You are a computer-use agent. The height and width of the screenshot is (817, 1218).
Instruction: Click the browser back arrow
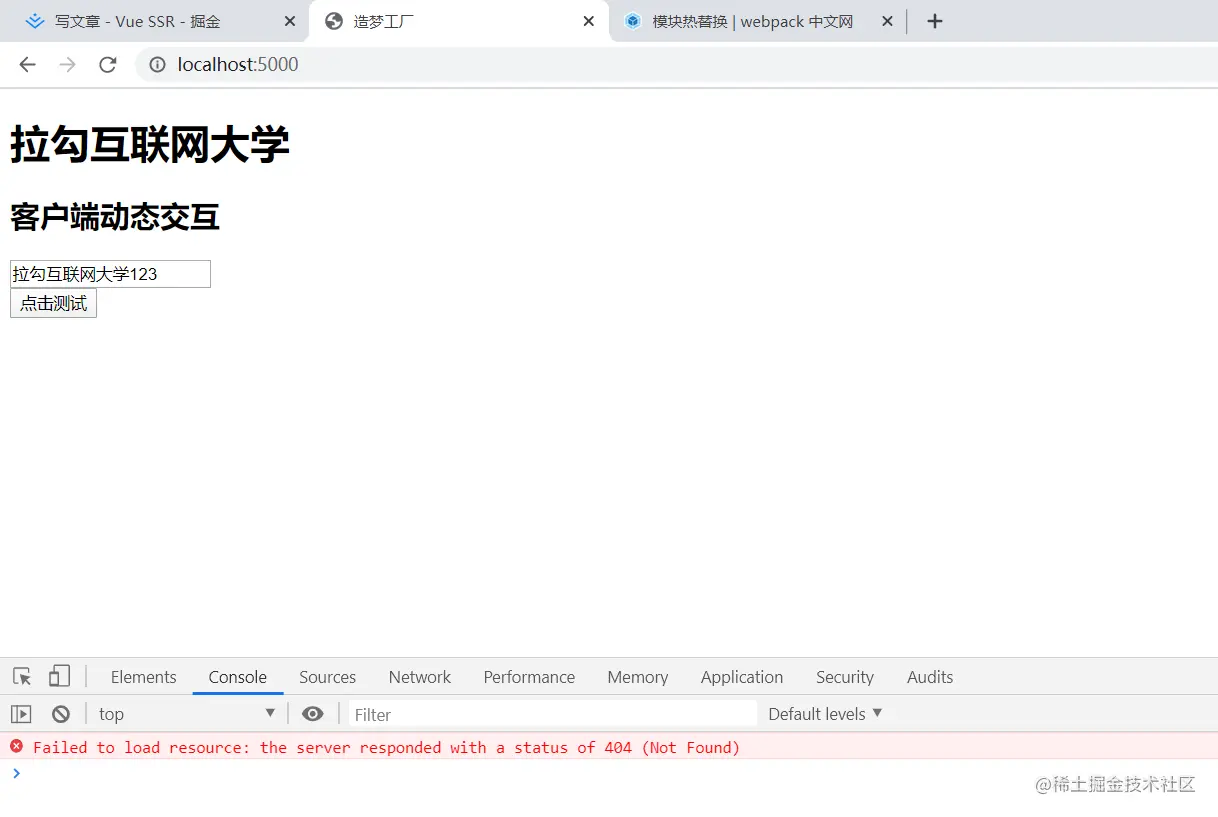tap(27, 65)
